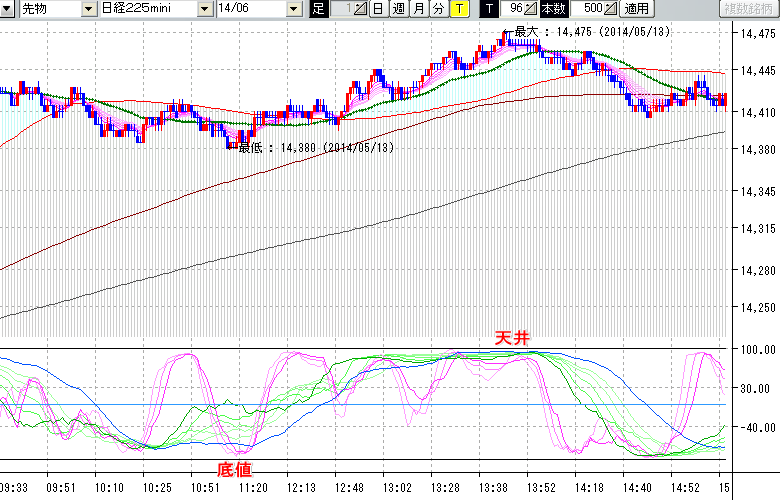Image resolution: width=780 pixels, height=500 pixels.
Task: Click the 本数 bar count input field
Action: click(587, 9)
